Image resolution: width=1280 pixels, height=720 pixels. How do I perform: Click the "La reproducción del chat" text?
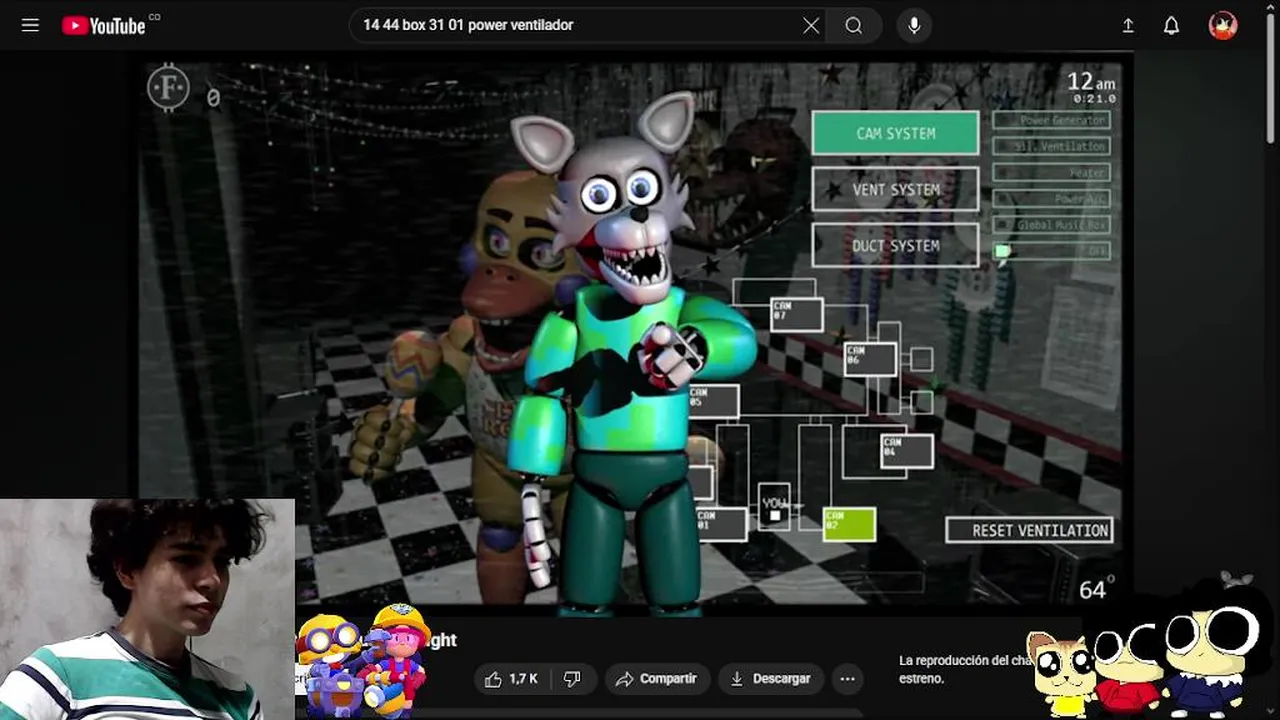(966, 661)
